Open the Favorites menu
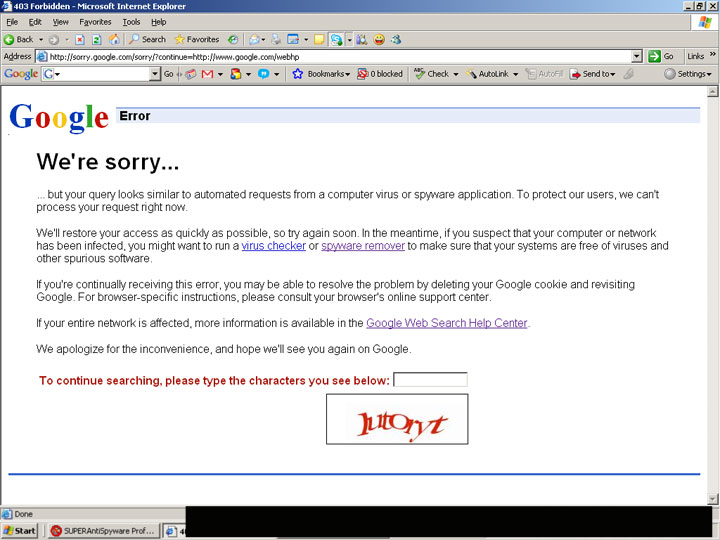The width and height of the screenshot is (720, 540). click(x=95, y=22)
